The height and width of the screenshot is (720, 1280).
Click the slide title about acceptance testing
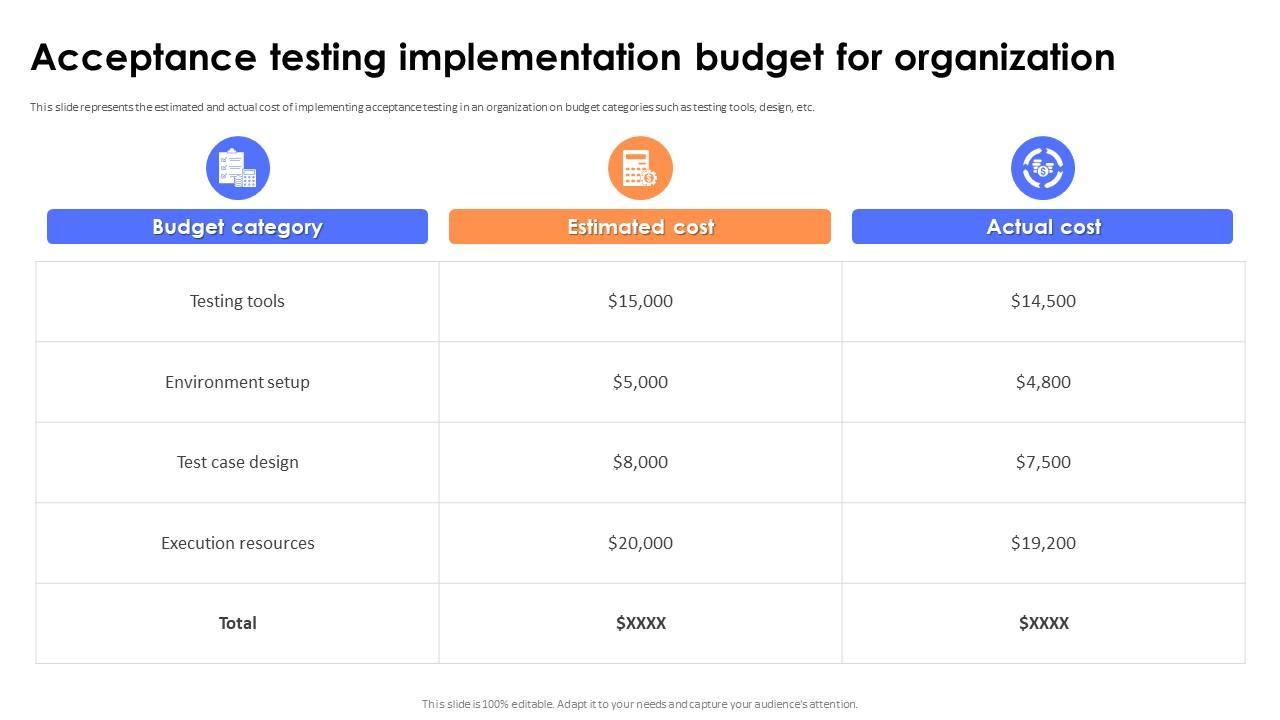[x=572, y=58]
